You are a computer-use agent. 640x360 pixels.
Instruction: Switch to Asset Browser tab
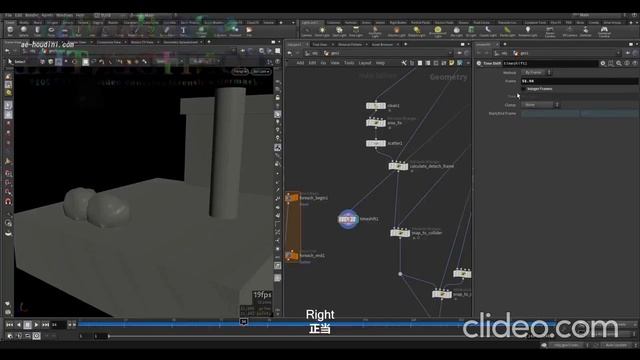[x=382, y=44]
